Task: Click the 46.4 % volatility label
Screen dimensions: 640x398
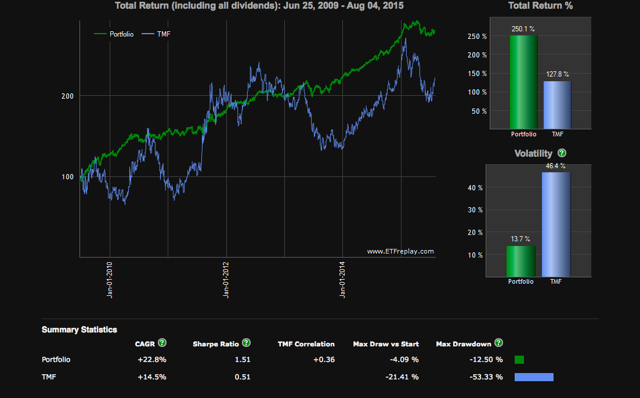Action: (556, 166)
